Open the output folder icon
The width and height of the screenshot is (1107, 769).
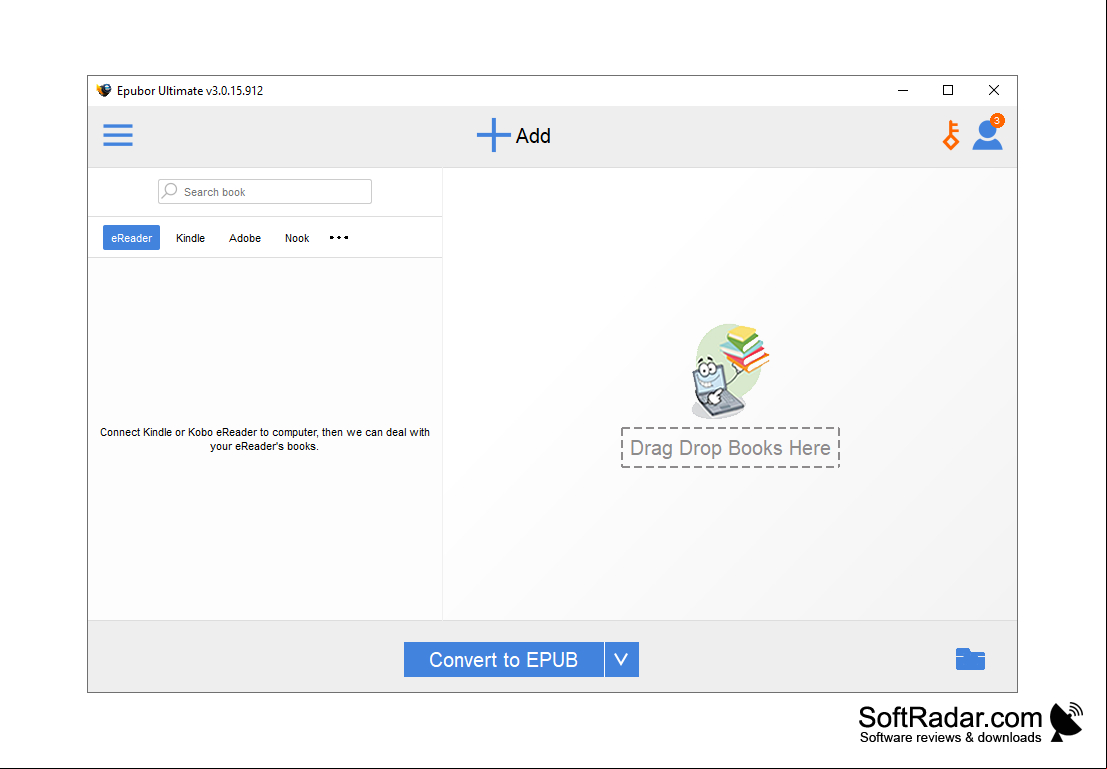coord(970,659)
